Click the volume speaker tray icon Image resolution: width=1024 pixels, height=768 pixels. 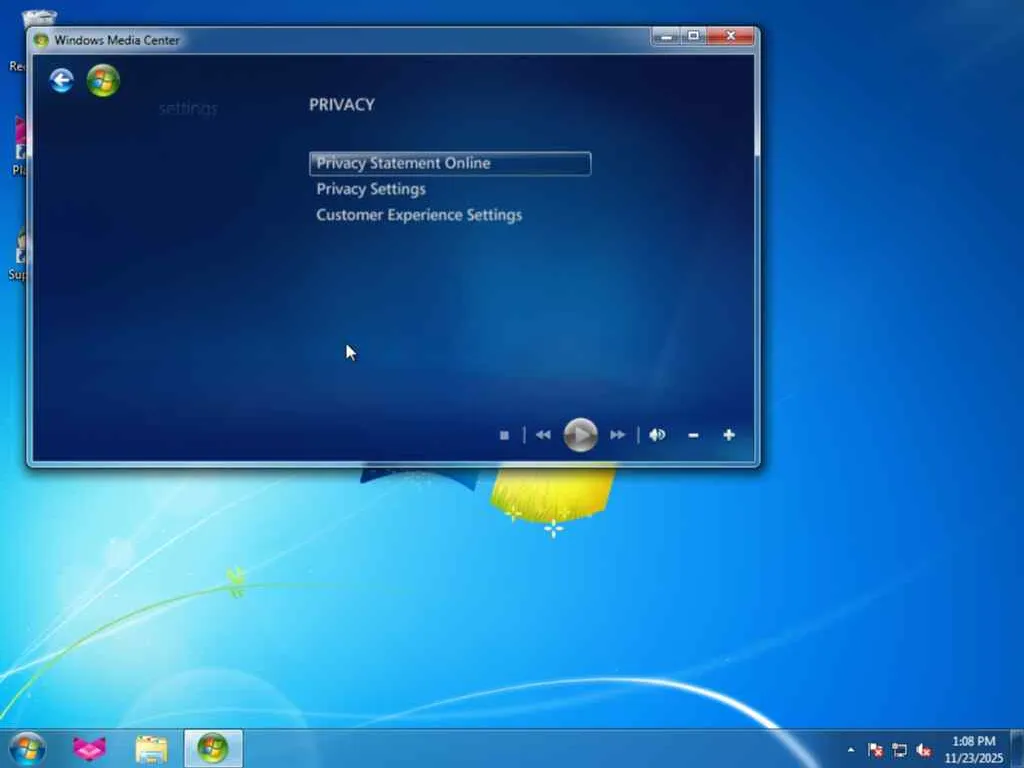pos(923,750)
